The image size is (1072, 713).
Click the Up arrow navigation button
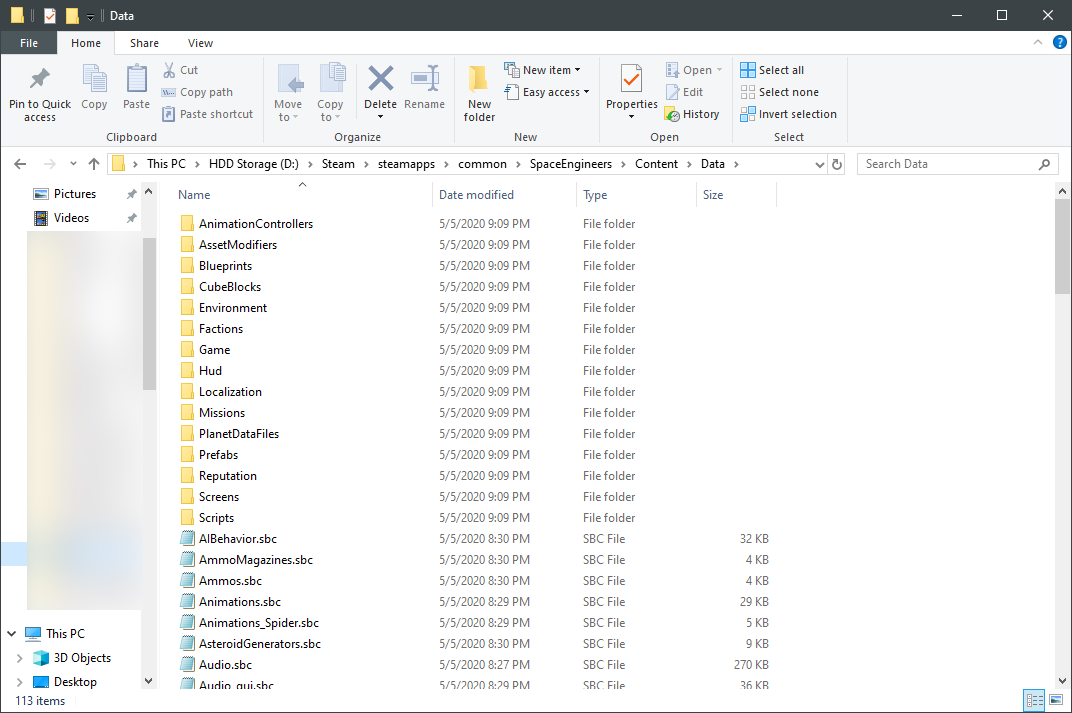tap(94, 164)
